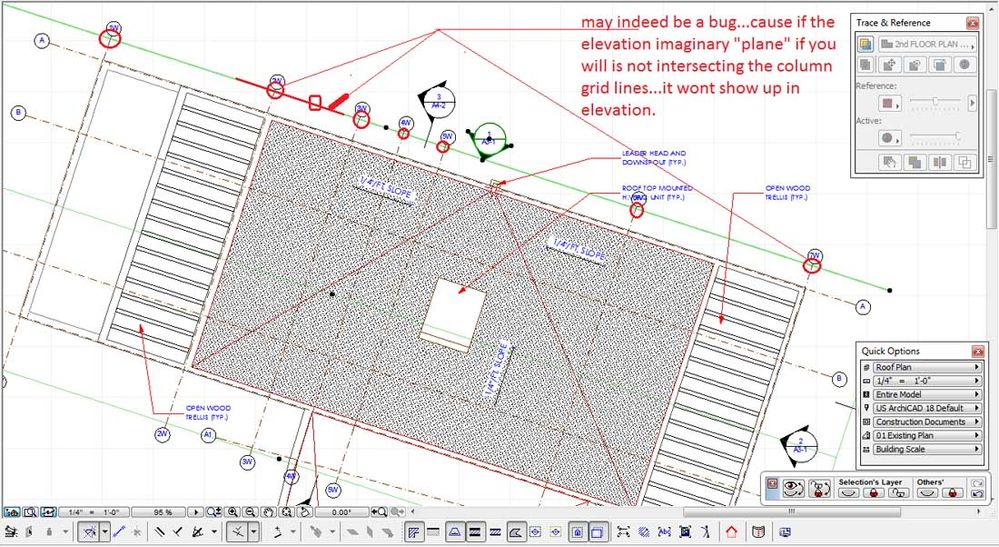Click the red house 3D window icon
The height and width of the screenshot is (547, 999).
731,532
